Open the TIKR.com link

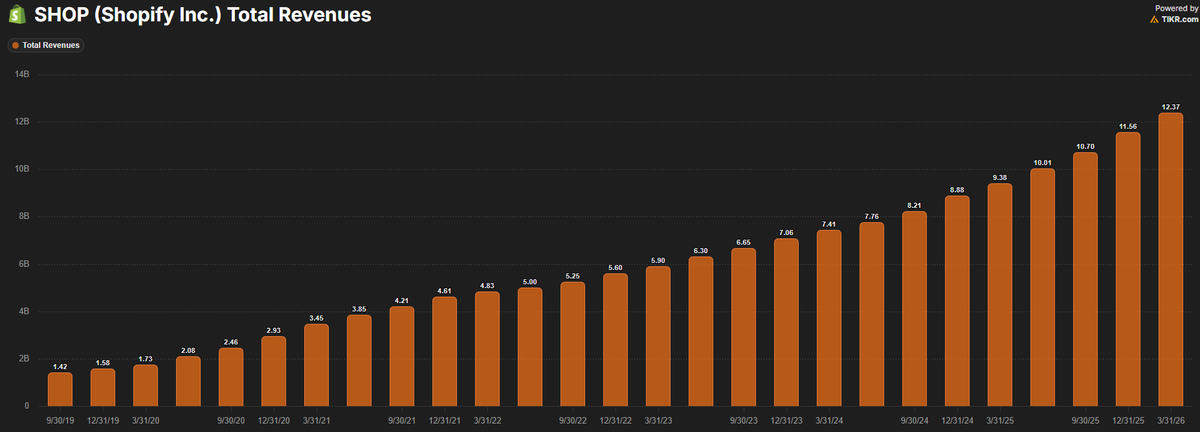[1174, 19]
